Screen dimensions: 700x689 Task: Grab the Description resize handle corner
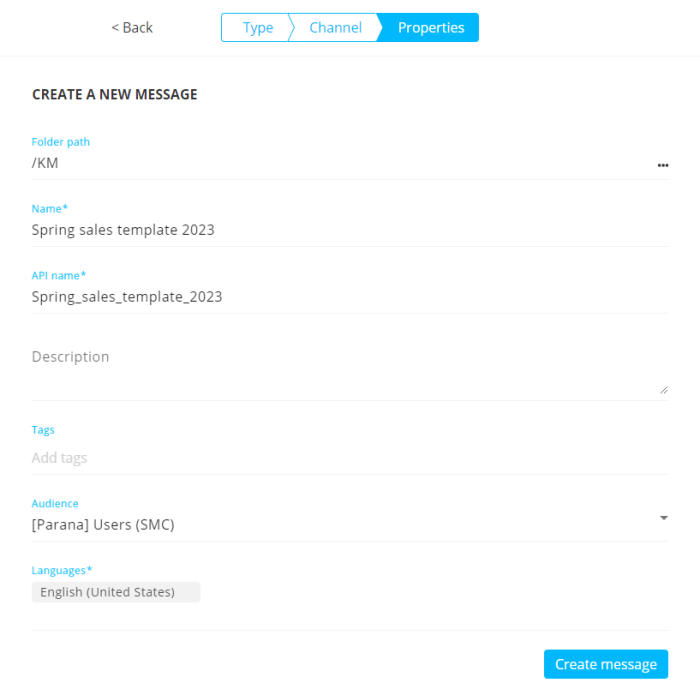click(x=663, y=390)
